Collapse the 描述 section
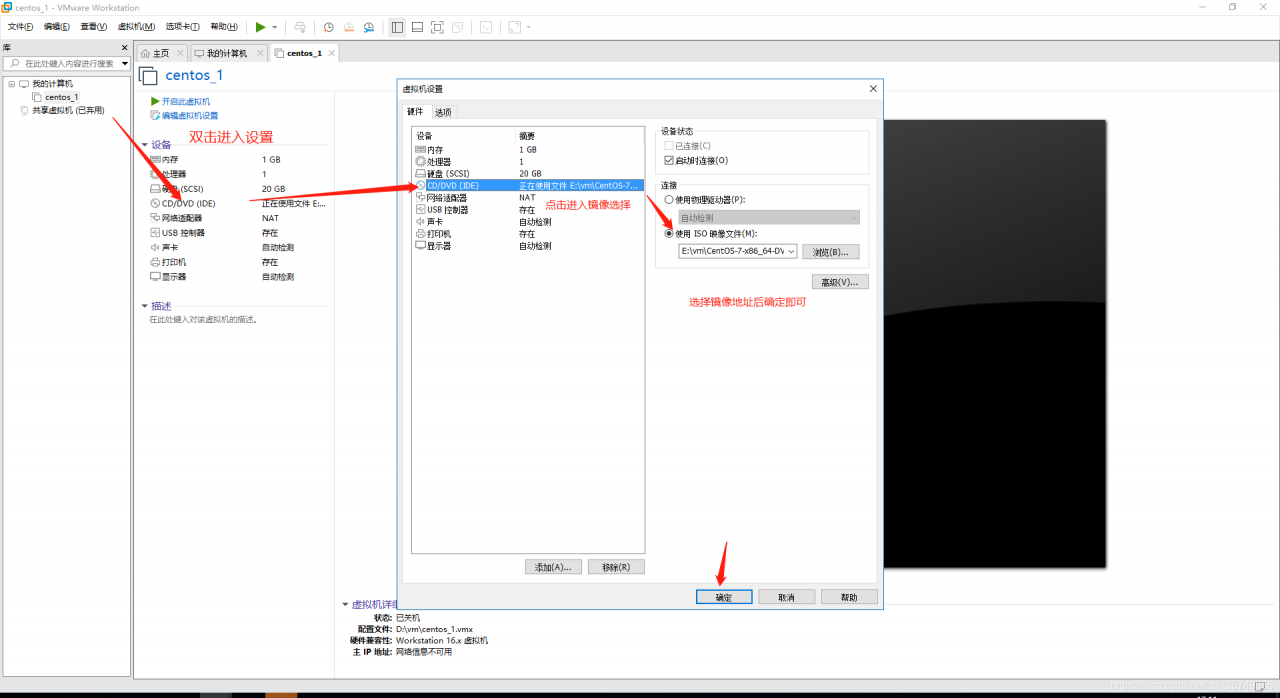1280x698 pixels. (x=144, y=306)
